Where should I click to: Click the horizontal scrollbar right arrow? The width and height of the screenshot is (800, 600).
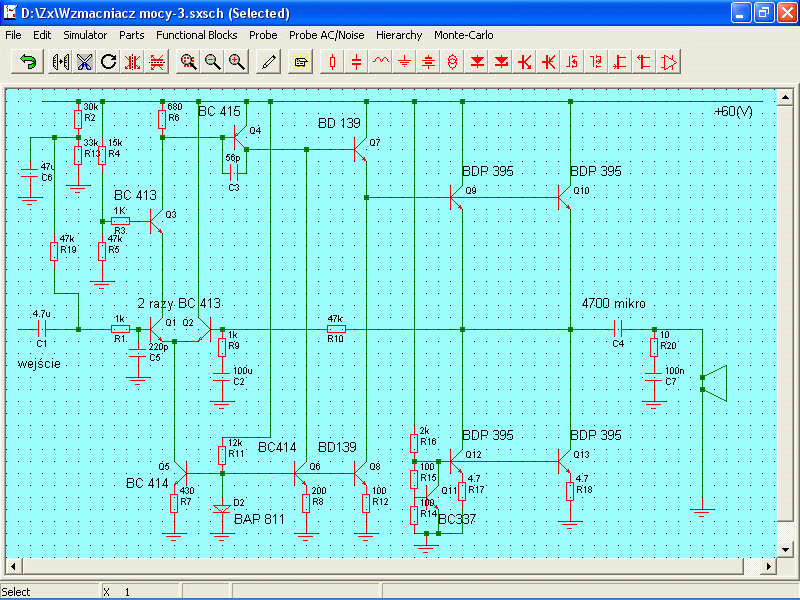pos(770,566)
